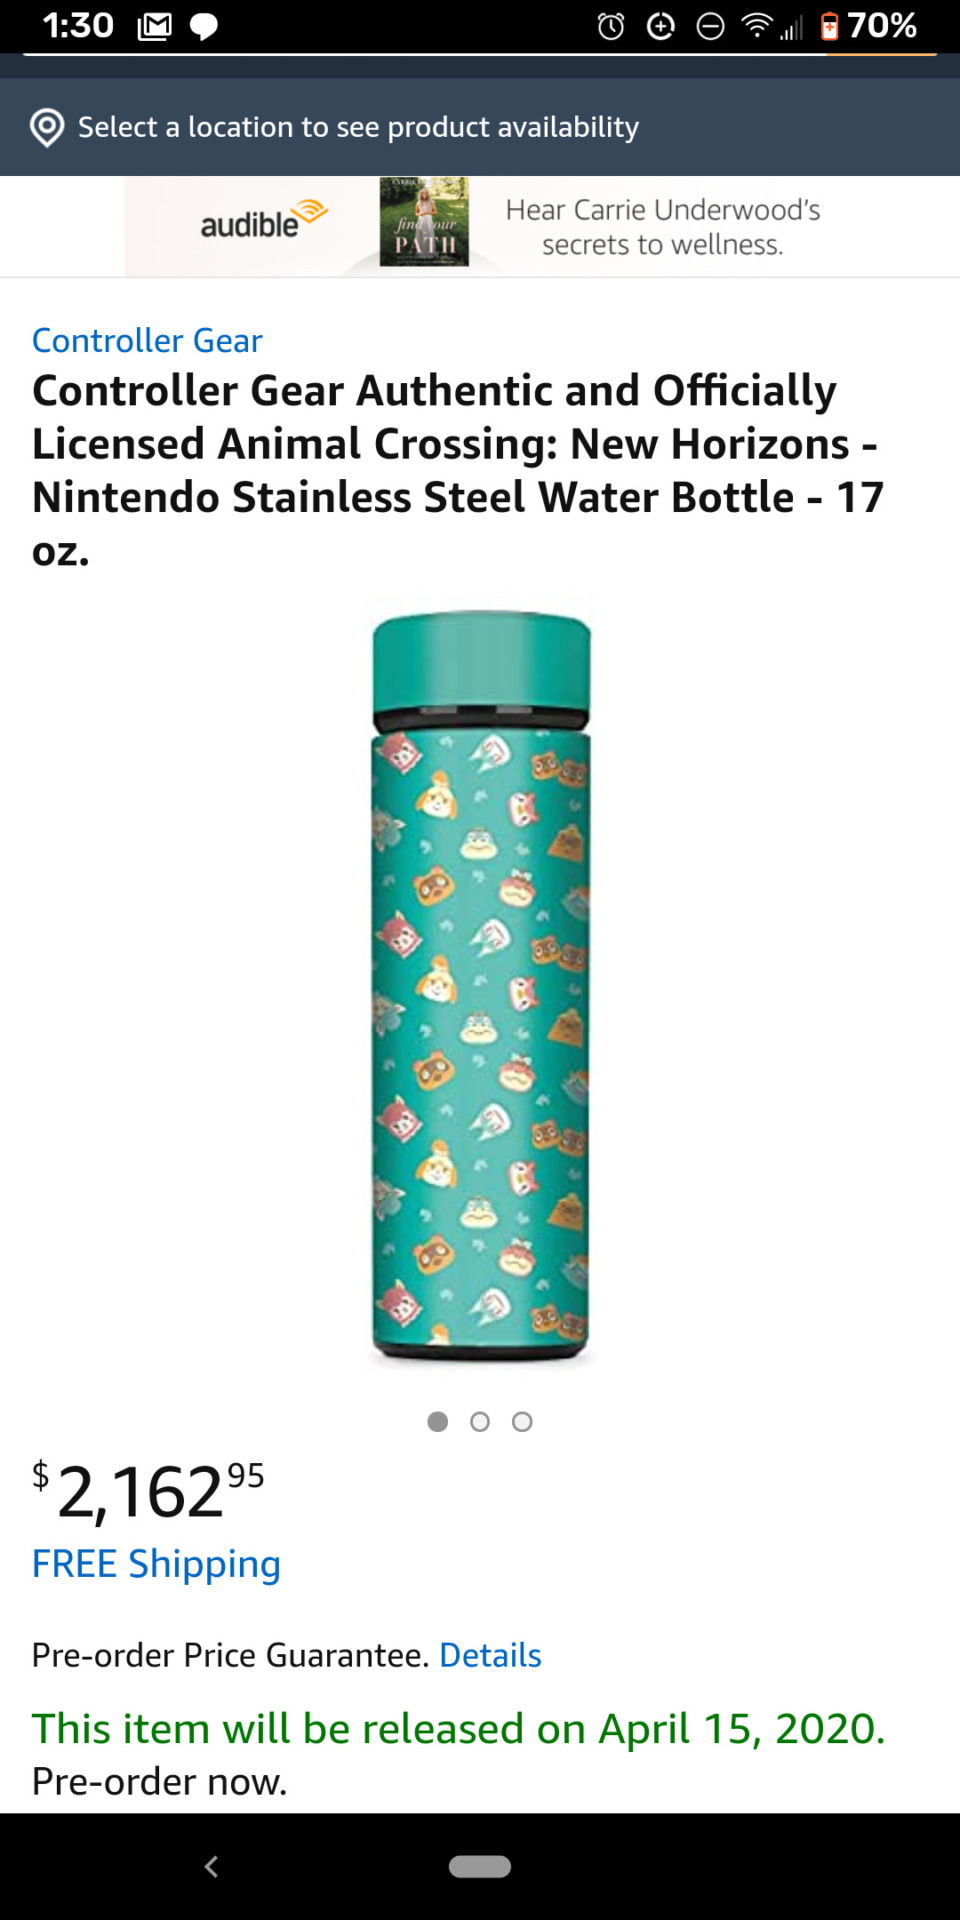960x1920 pixels.
Task: Open the Find Your Path book cover
Action: [424, 222]
